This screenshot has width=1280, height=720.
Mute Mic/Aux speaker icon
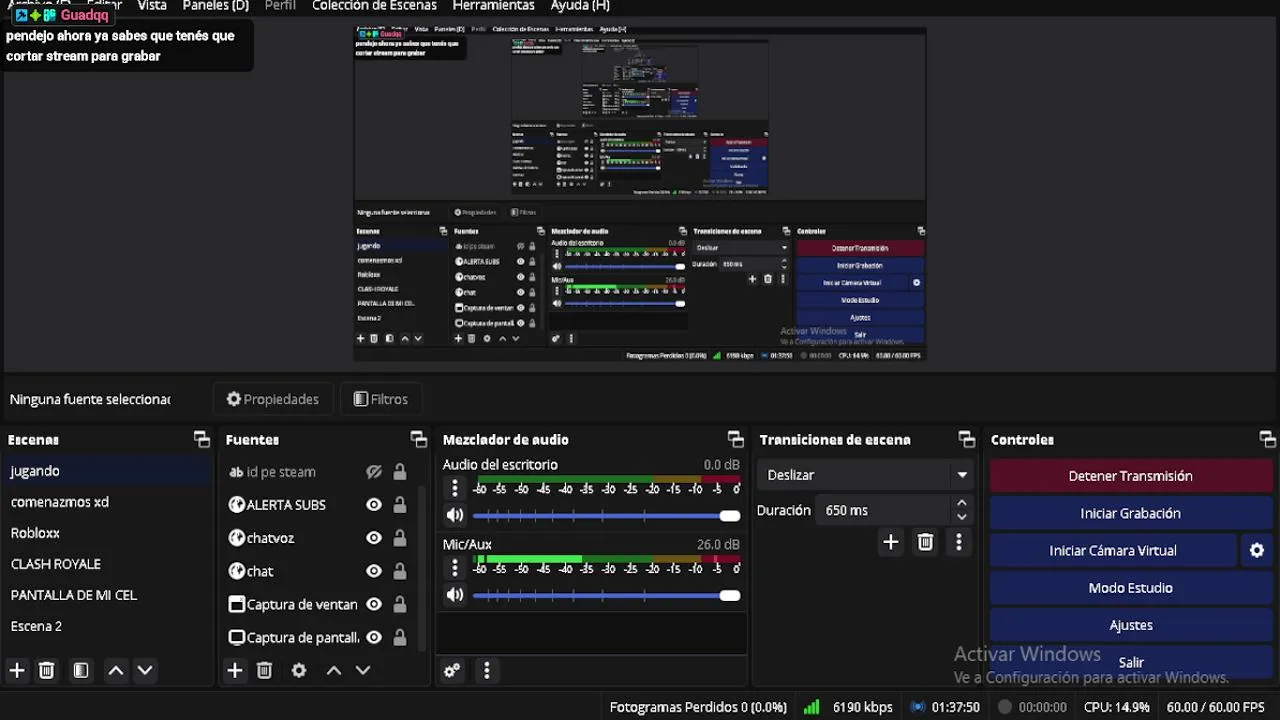(455, 595)
